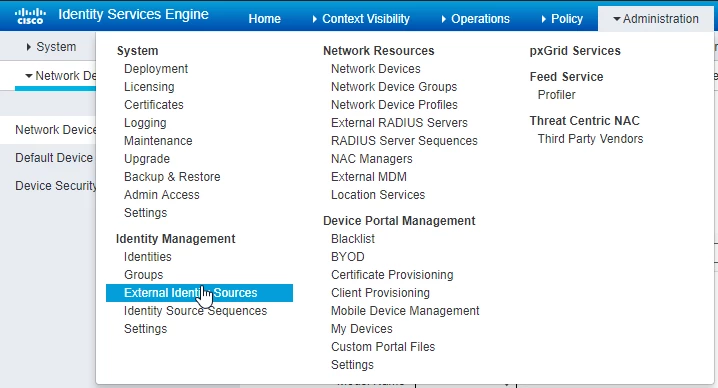
Task: Click the pxGrid Services heading
Action: click(x=575, y=51)
